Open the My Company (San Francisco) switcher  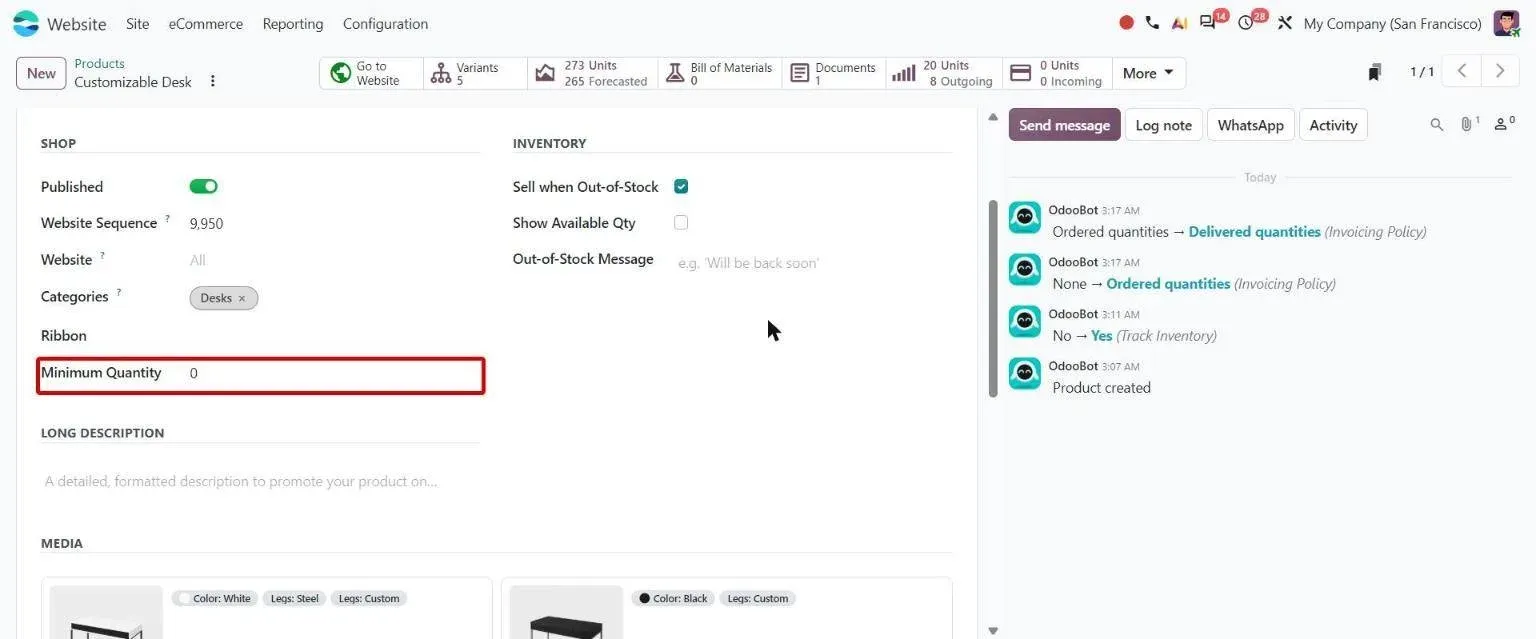pyautogui.click(x=1392, y=23)
